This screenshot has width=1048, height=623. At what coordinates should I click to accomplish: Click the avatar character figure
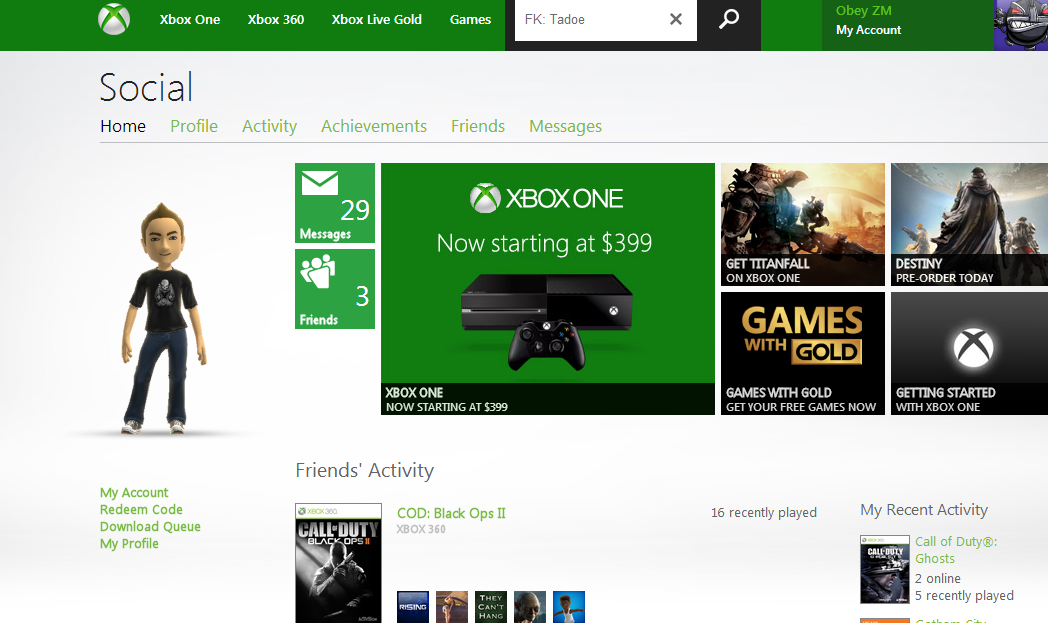162,318
